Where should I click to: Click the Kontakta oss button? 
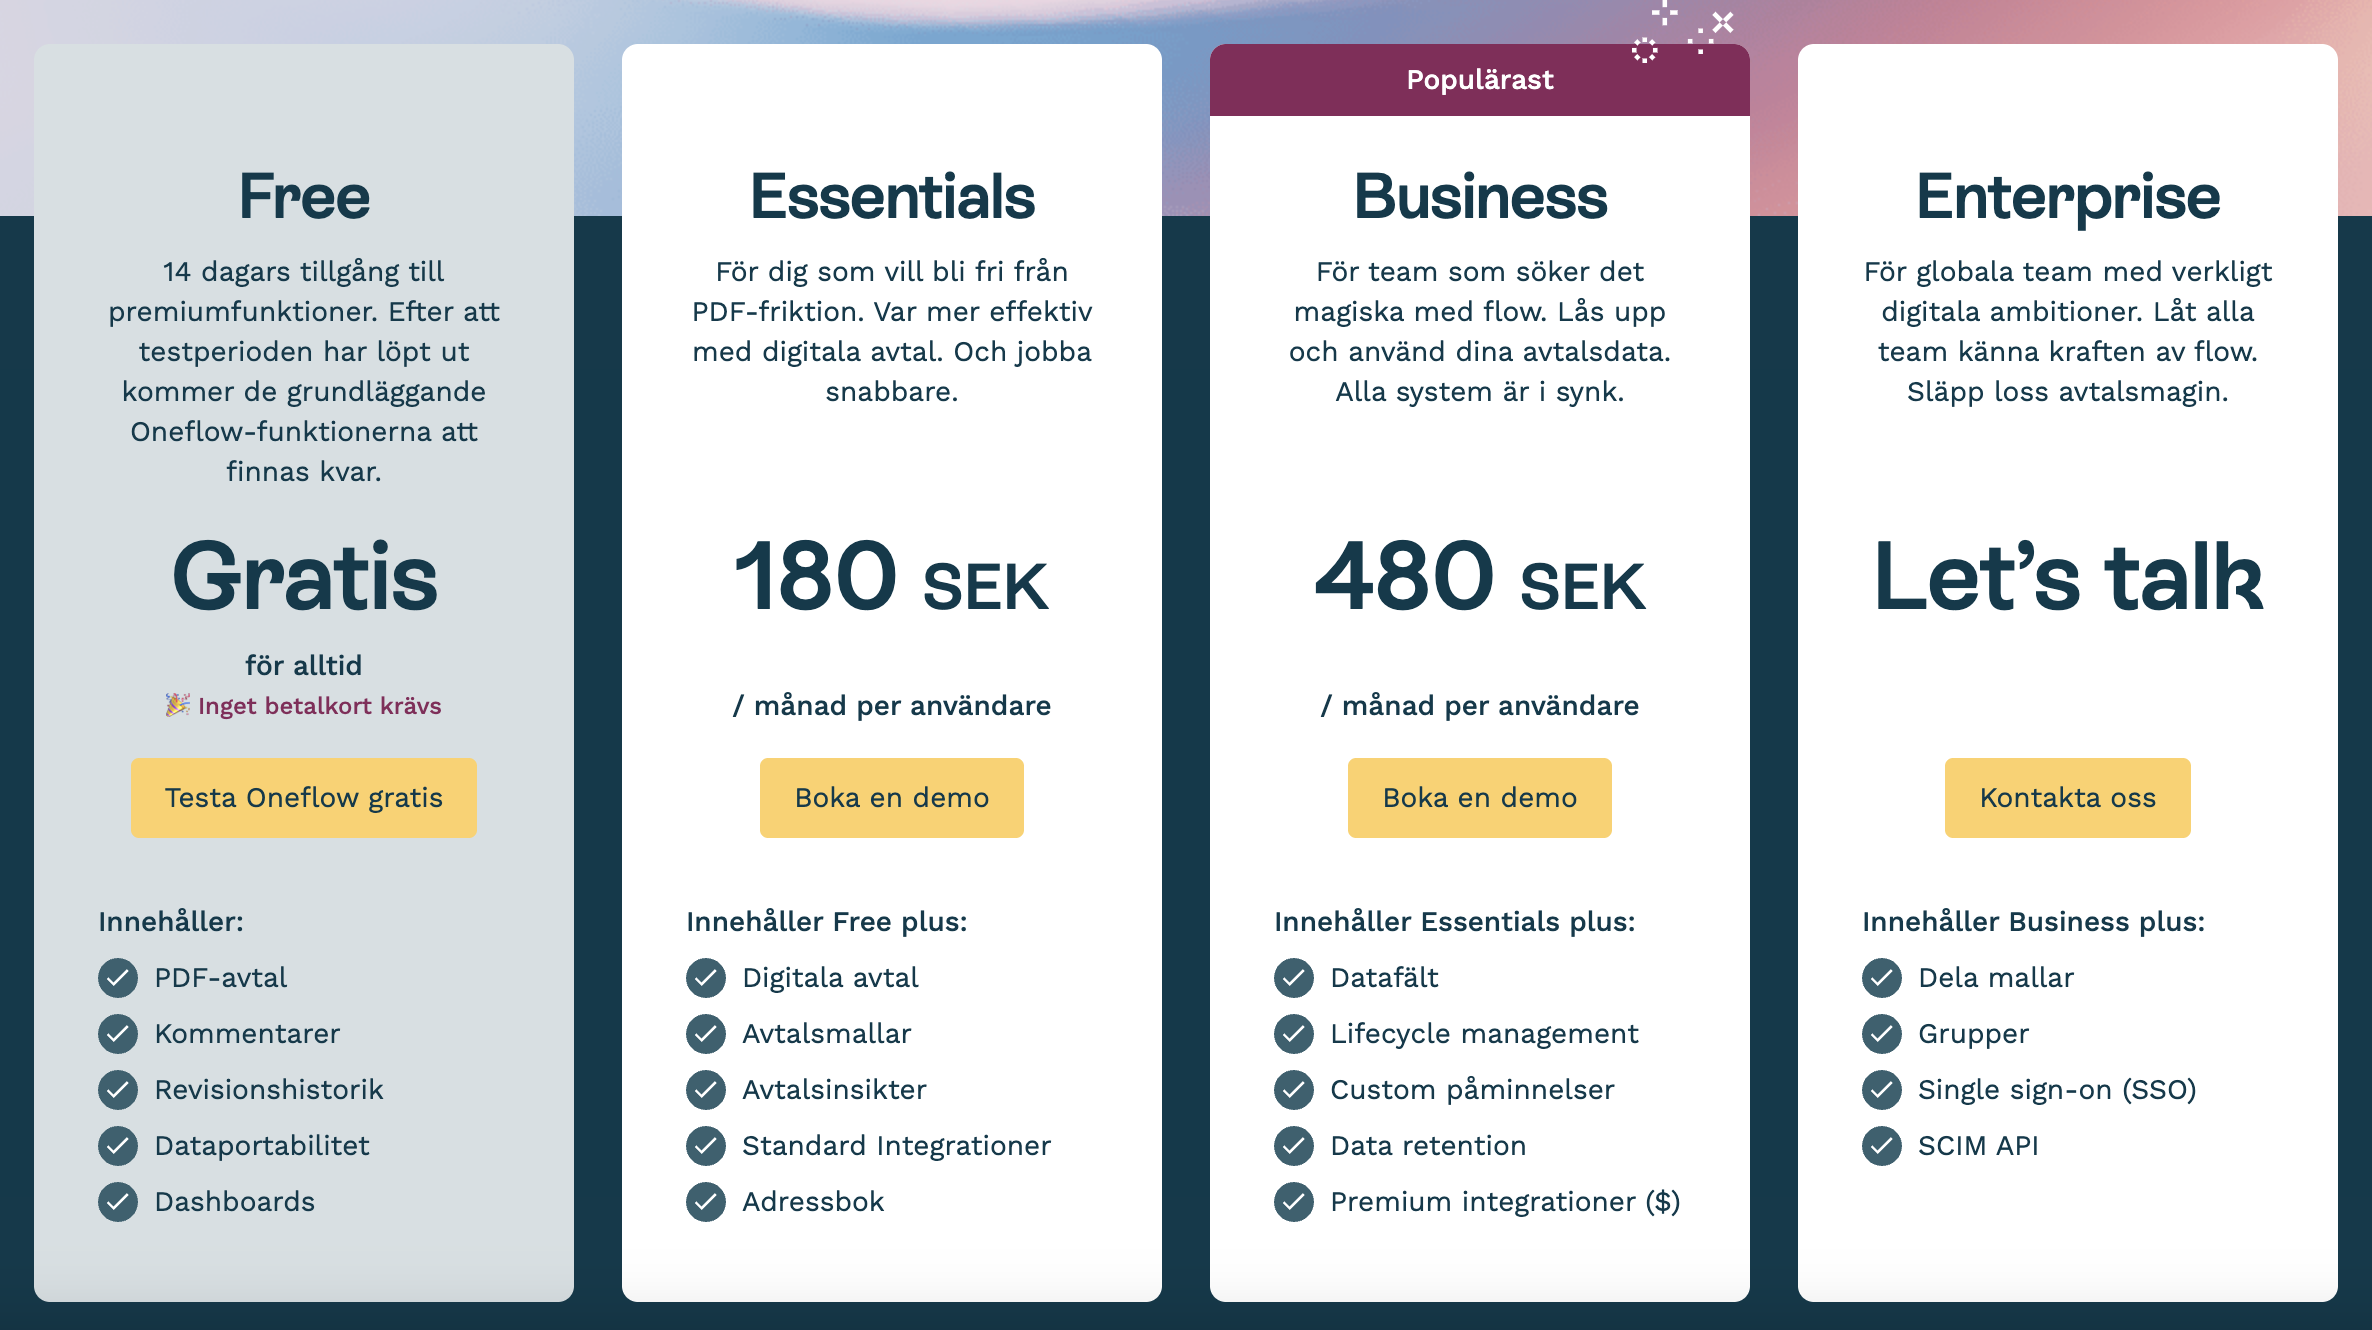point(2068,797)
